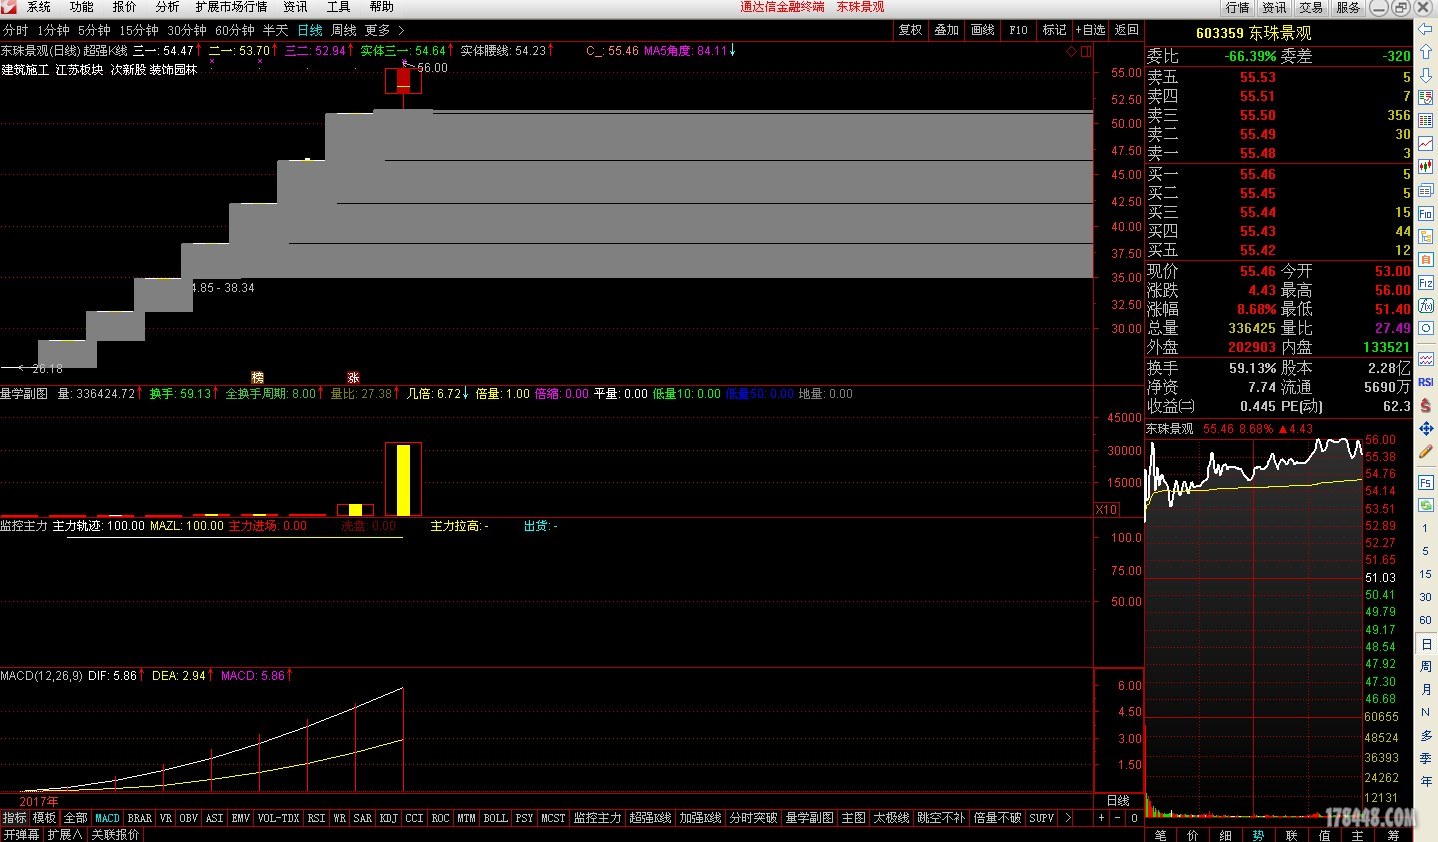Select the 势 tab under intraday chart
The height and width of the screenshot is (842, 1438).
(1258, 835)
